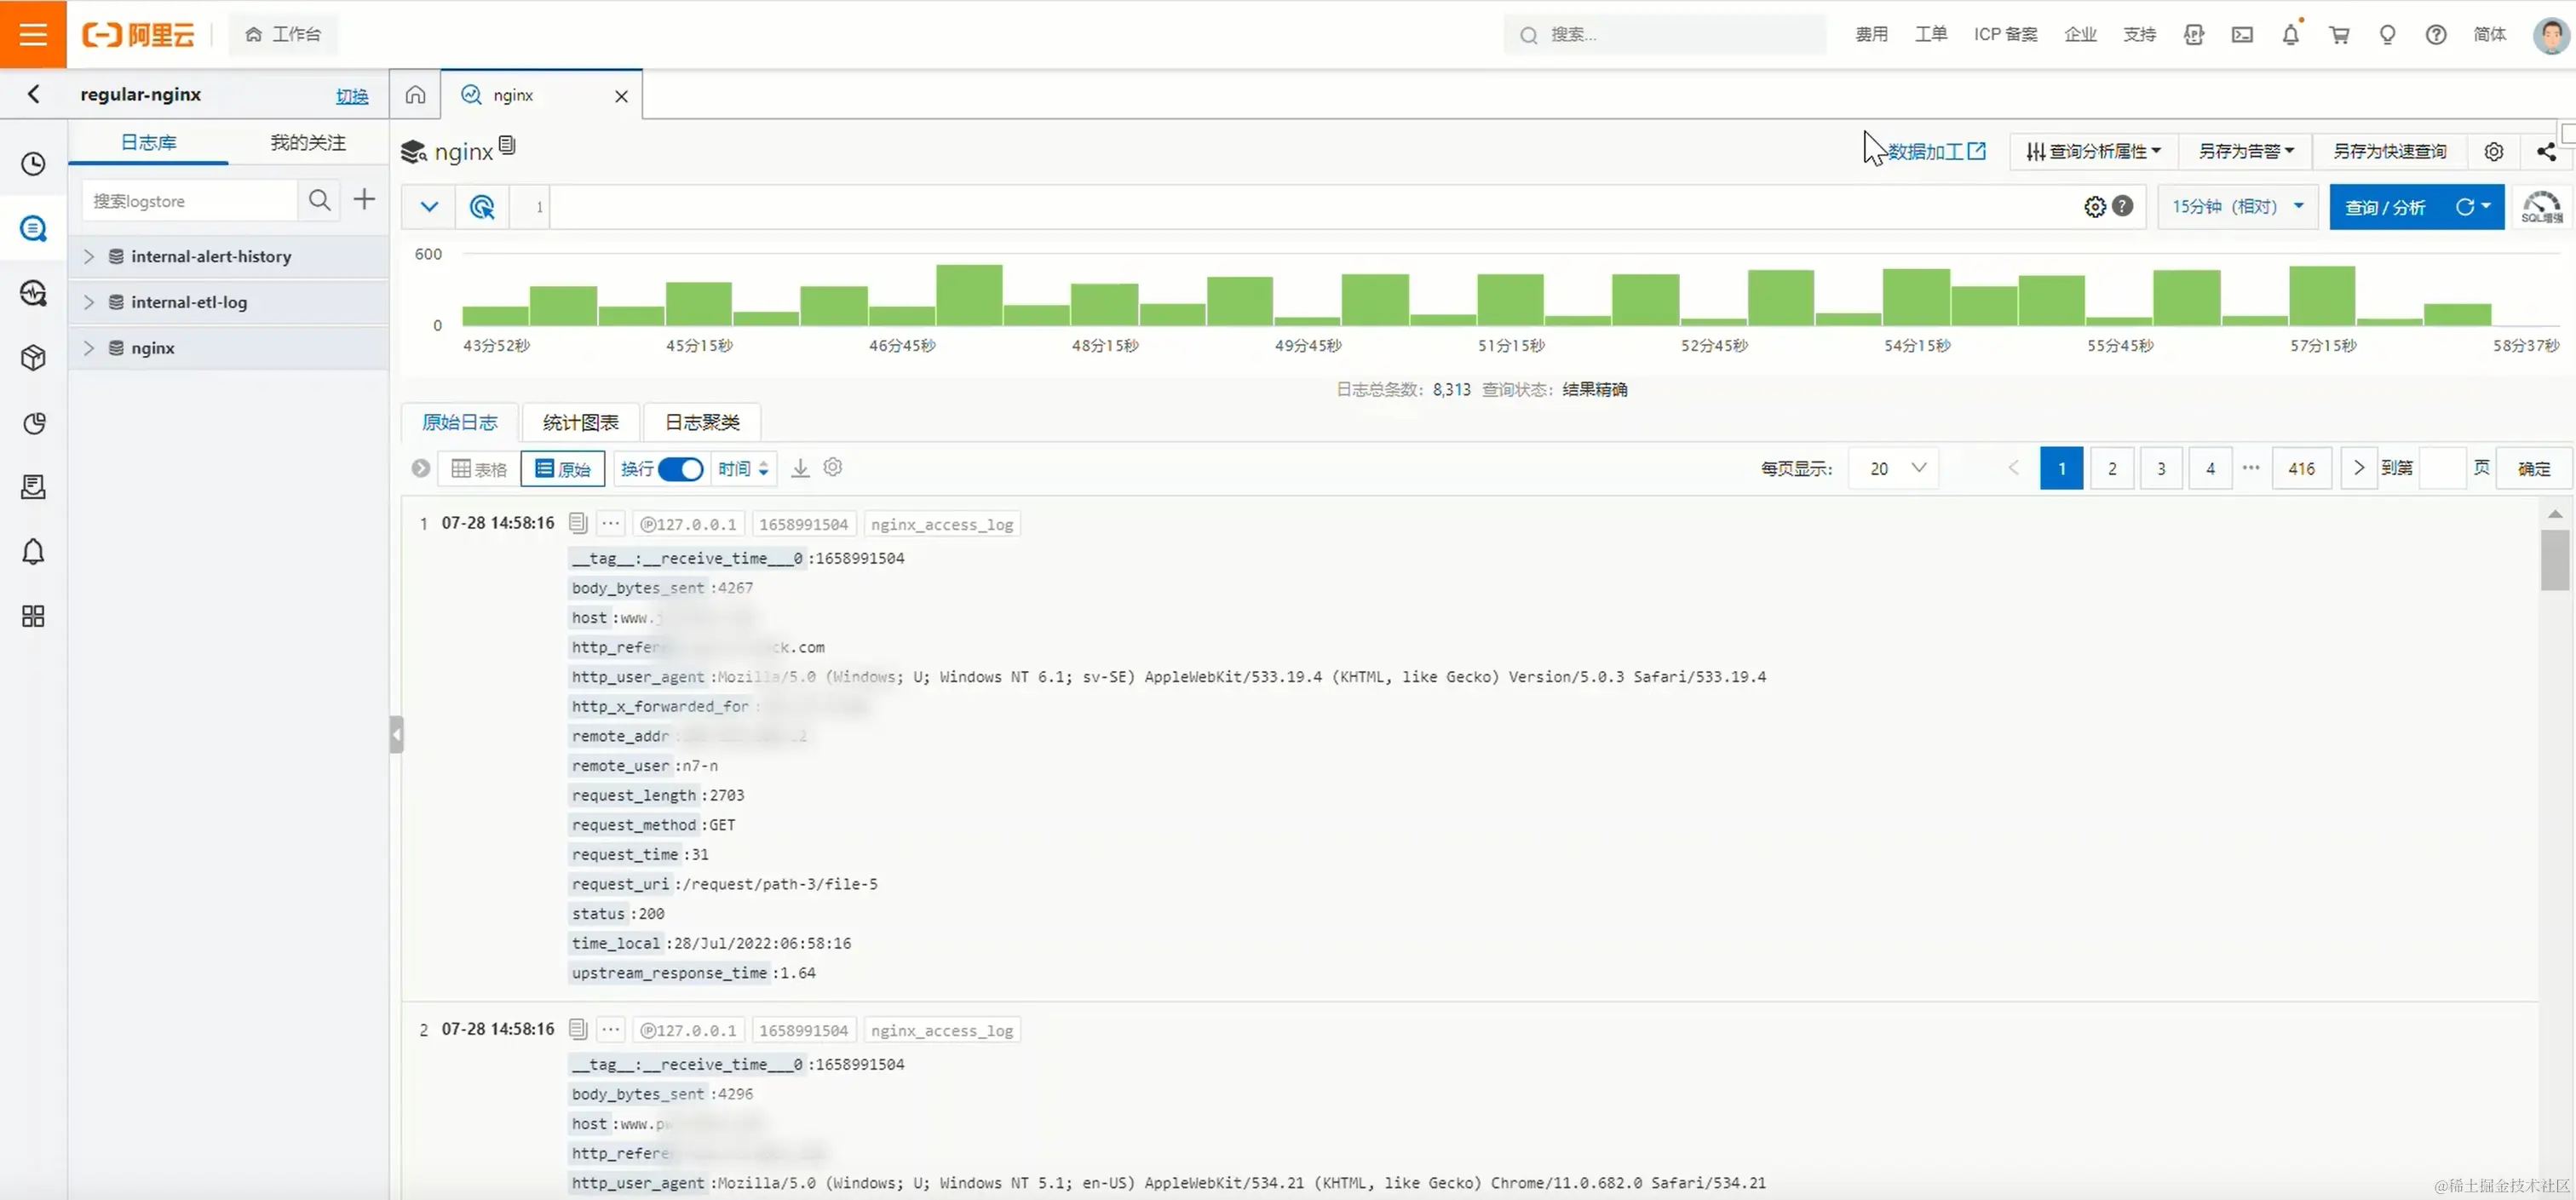Viewport: 2576px width, 1200px height.
Task: Open the per-page count dropdown showing 20
Action: click(x=1895, y=468)
